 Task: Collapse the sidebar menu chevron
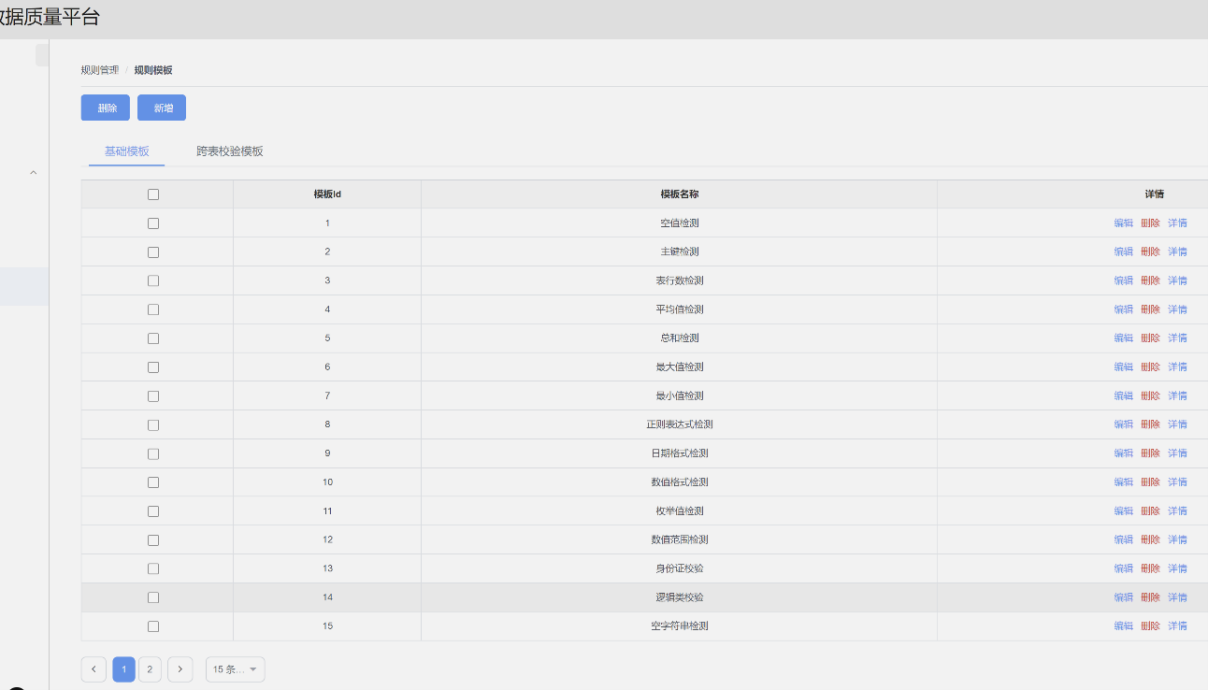(x=33, y=174)
